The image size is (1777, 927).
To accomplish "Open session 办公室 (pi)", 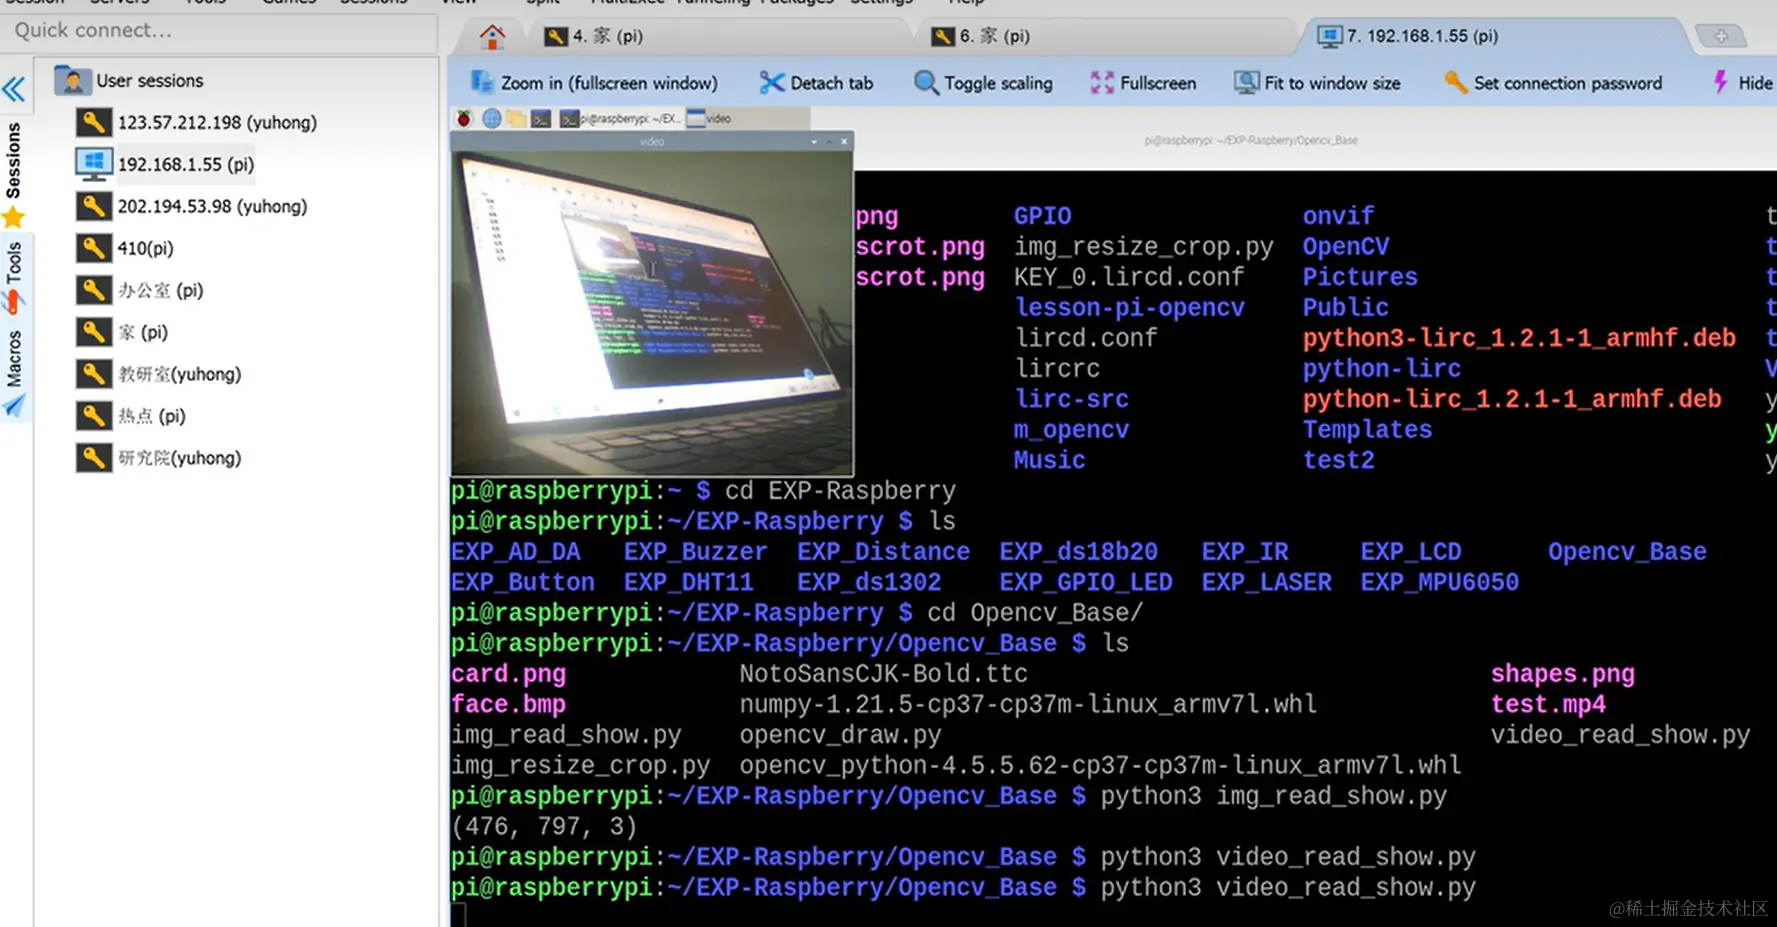I will (161, 290).
